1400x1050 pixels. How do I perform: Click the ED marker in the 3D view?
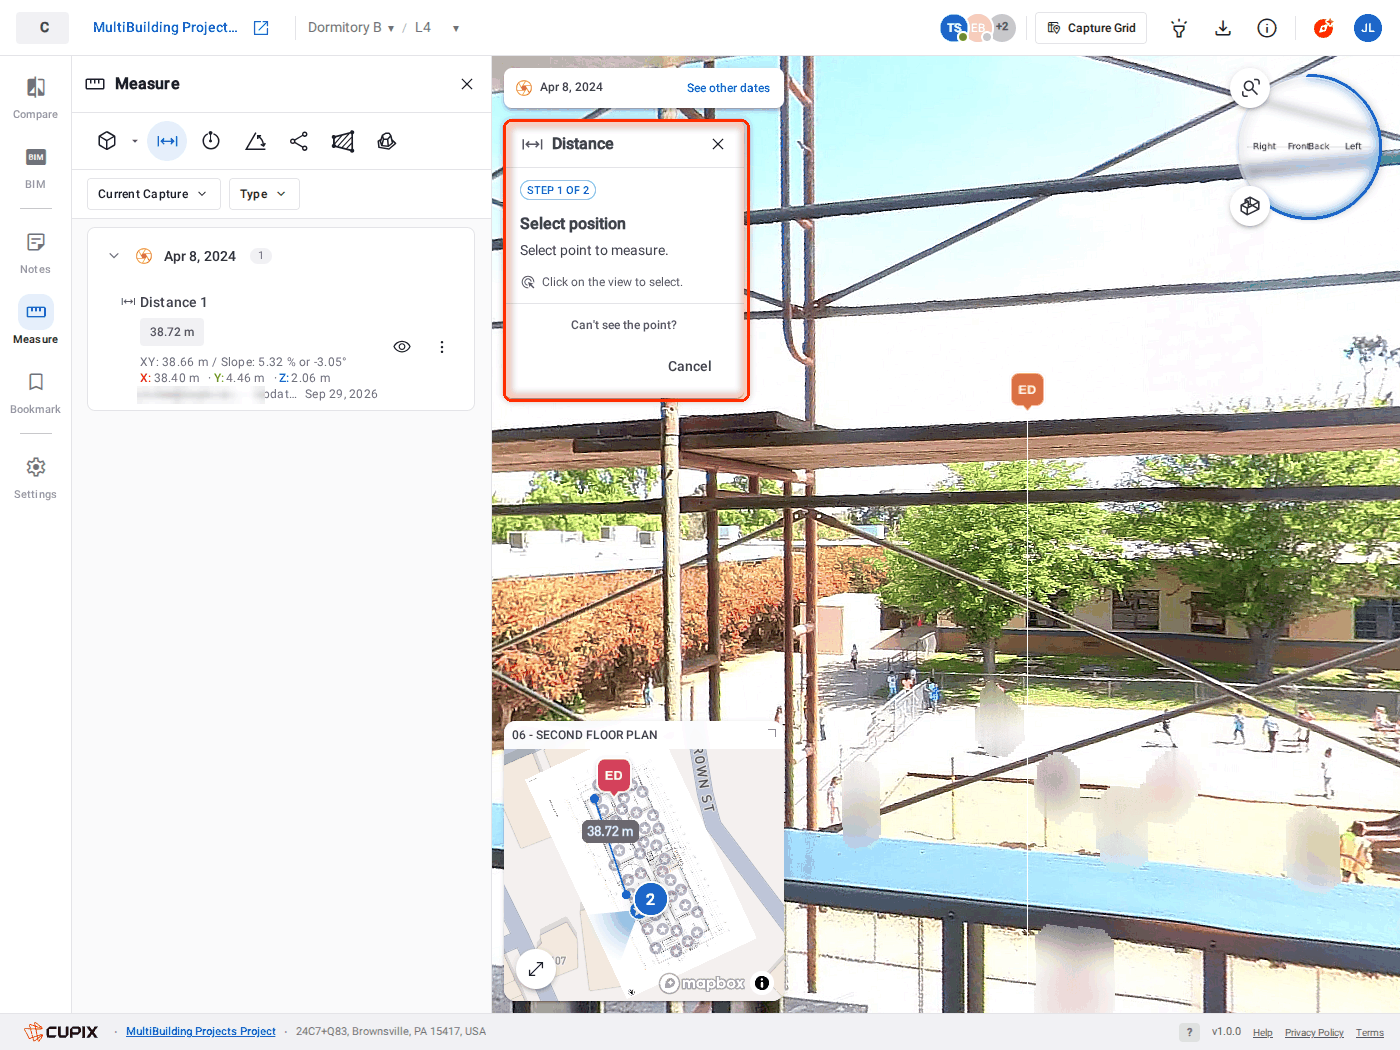1027,390
